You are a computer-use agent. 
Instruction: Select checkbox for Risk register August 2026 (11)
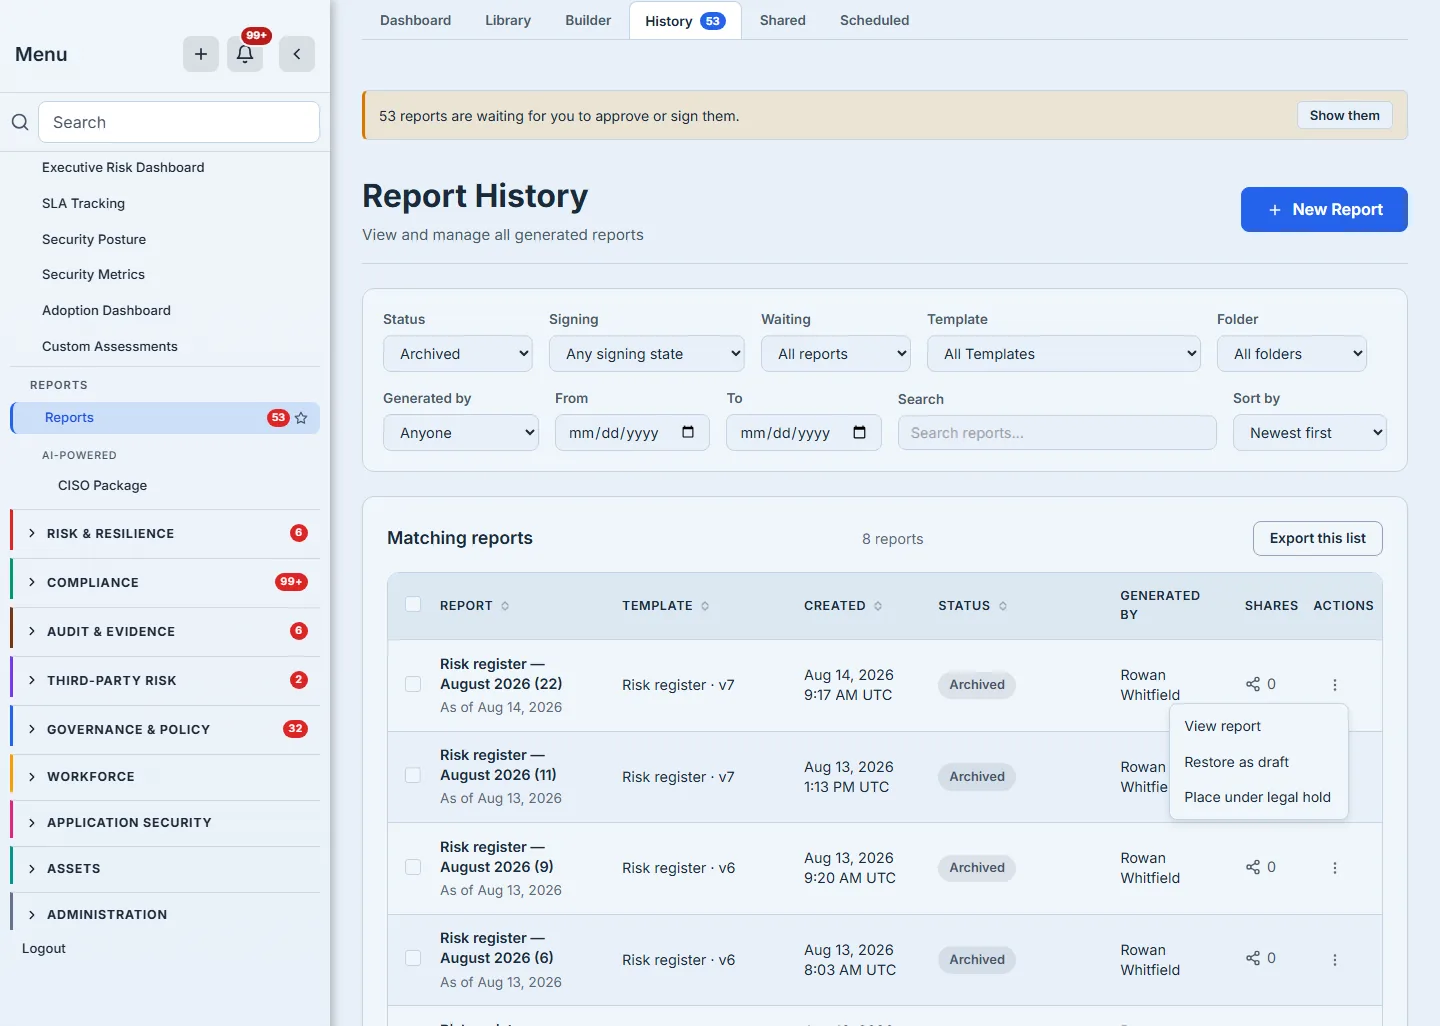point(413,775)
